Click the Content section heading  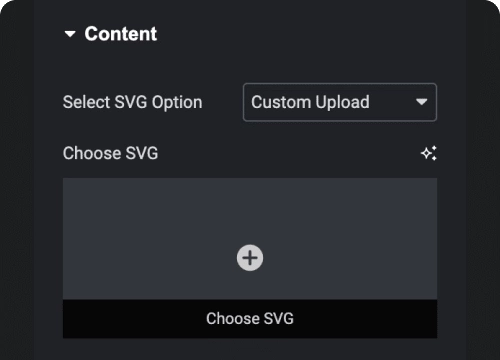click(111, 34)
